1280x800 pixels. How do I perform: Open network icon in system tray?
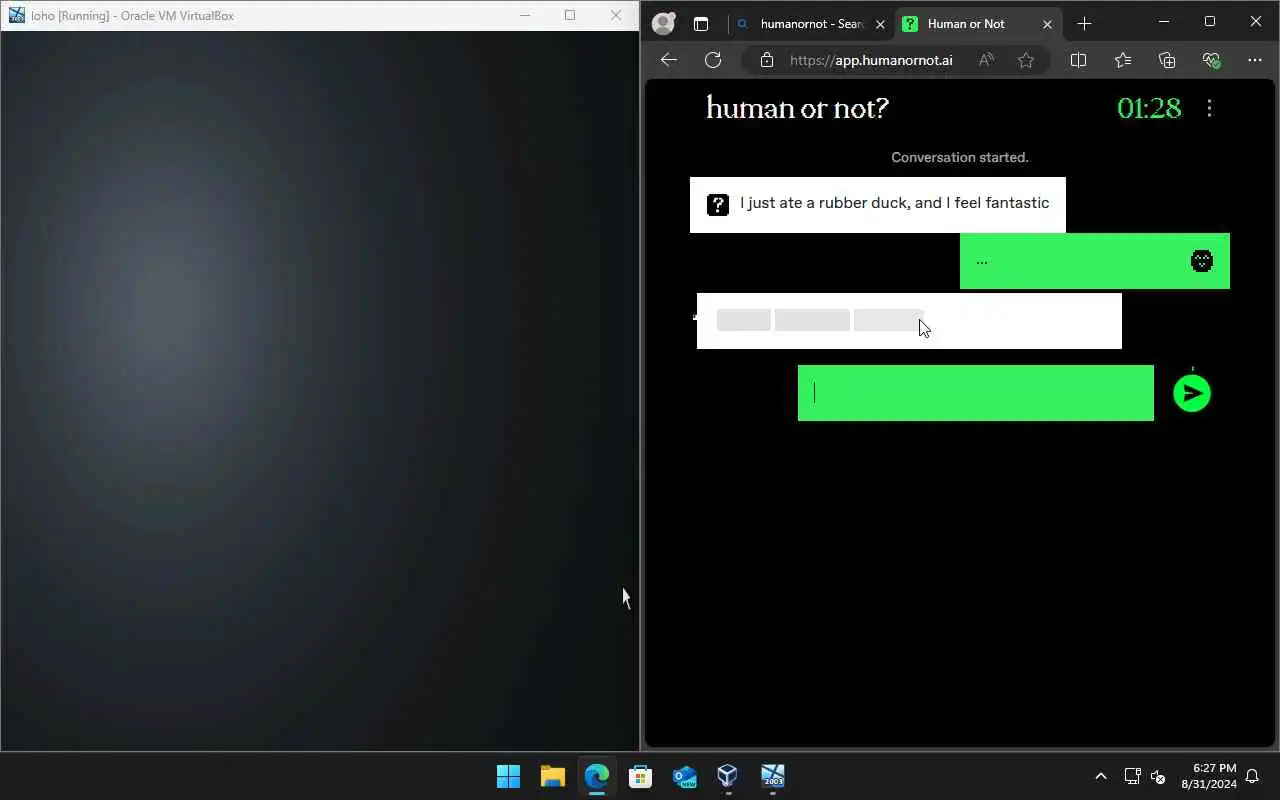pos(1132,776)
